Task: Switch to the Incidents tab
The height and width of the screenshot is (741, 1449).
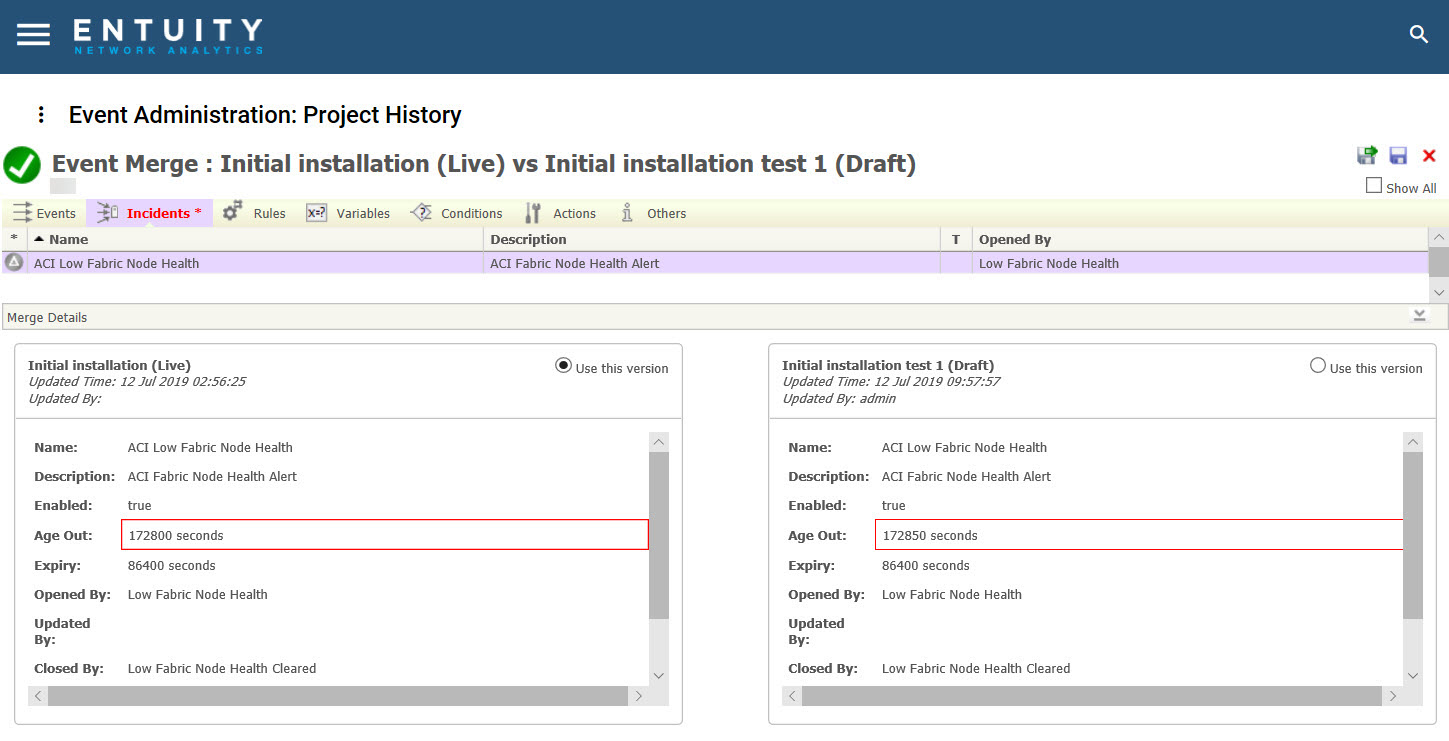Action: [150, 213]
